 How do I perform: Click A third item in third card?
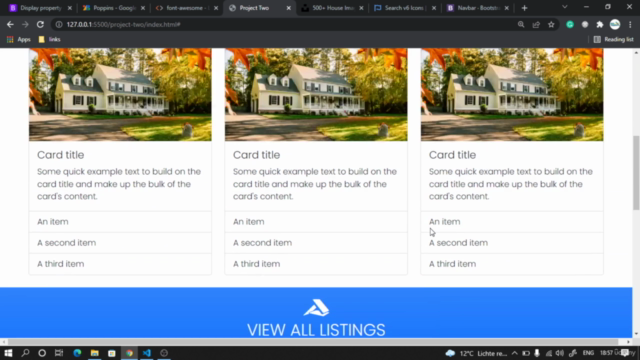512,264
